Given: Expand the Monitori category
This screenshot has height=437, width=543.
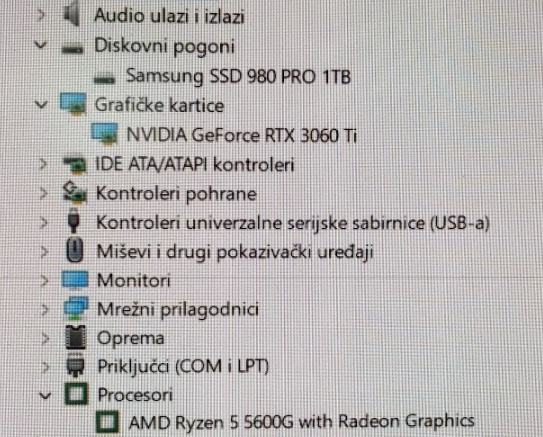Looking at the screenshot, I should tap(44, 280).
